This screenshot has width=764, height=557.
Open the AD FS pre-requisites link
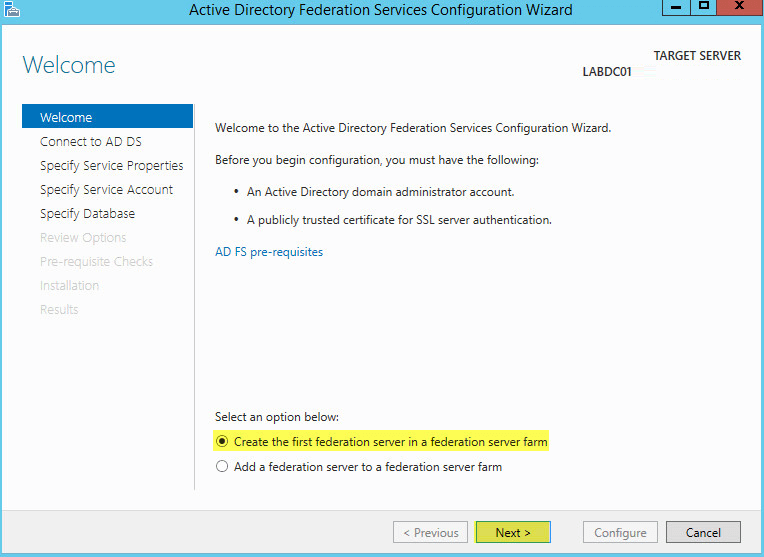point(269,252)
